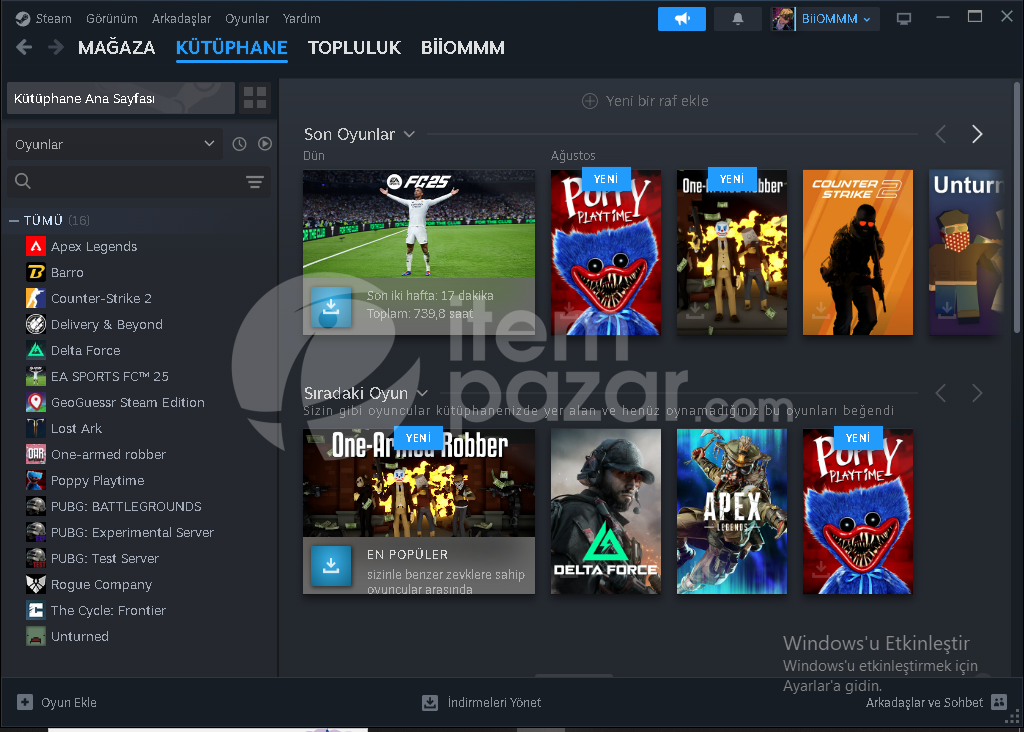The image size is (1024, 732).
Task: Go forward with the right arrow
Action: pos(56,47)
